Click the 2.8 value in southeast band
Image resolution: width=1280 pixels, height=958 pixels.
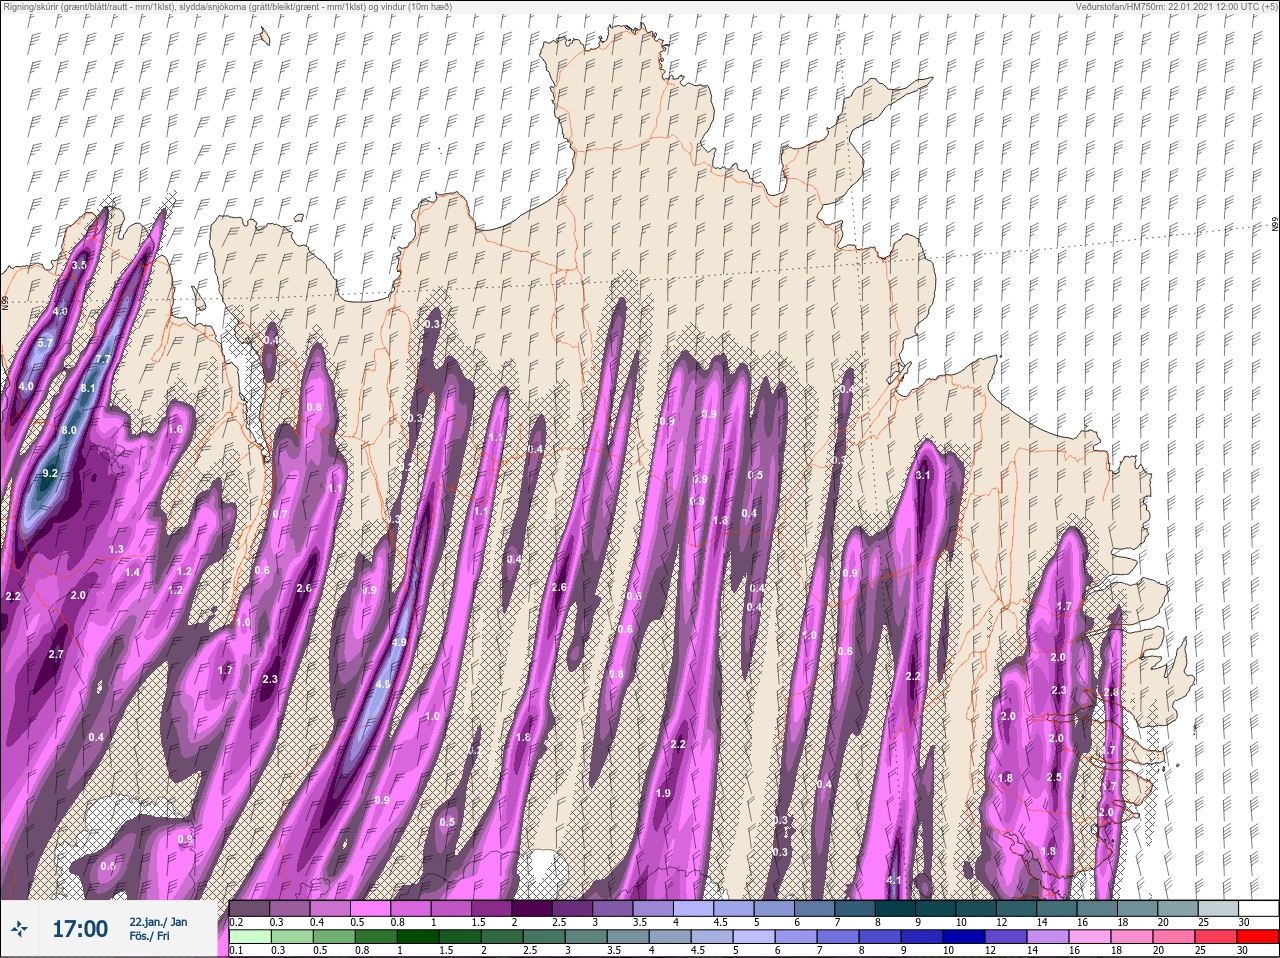1111,693
